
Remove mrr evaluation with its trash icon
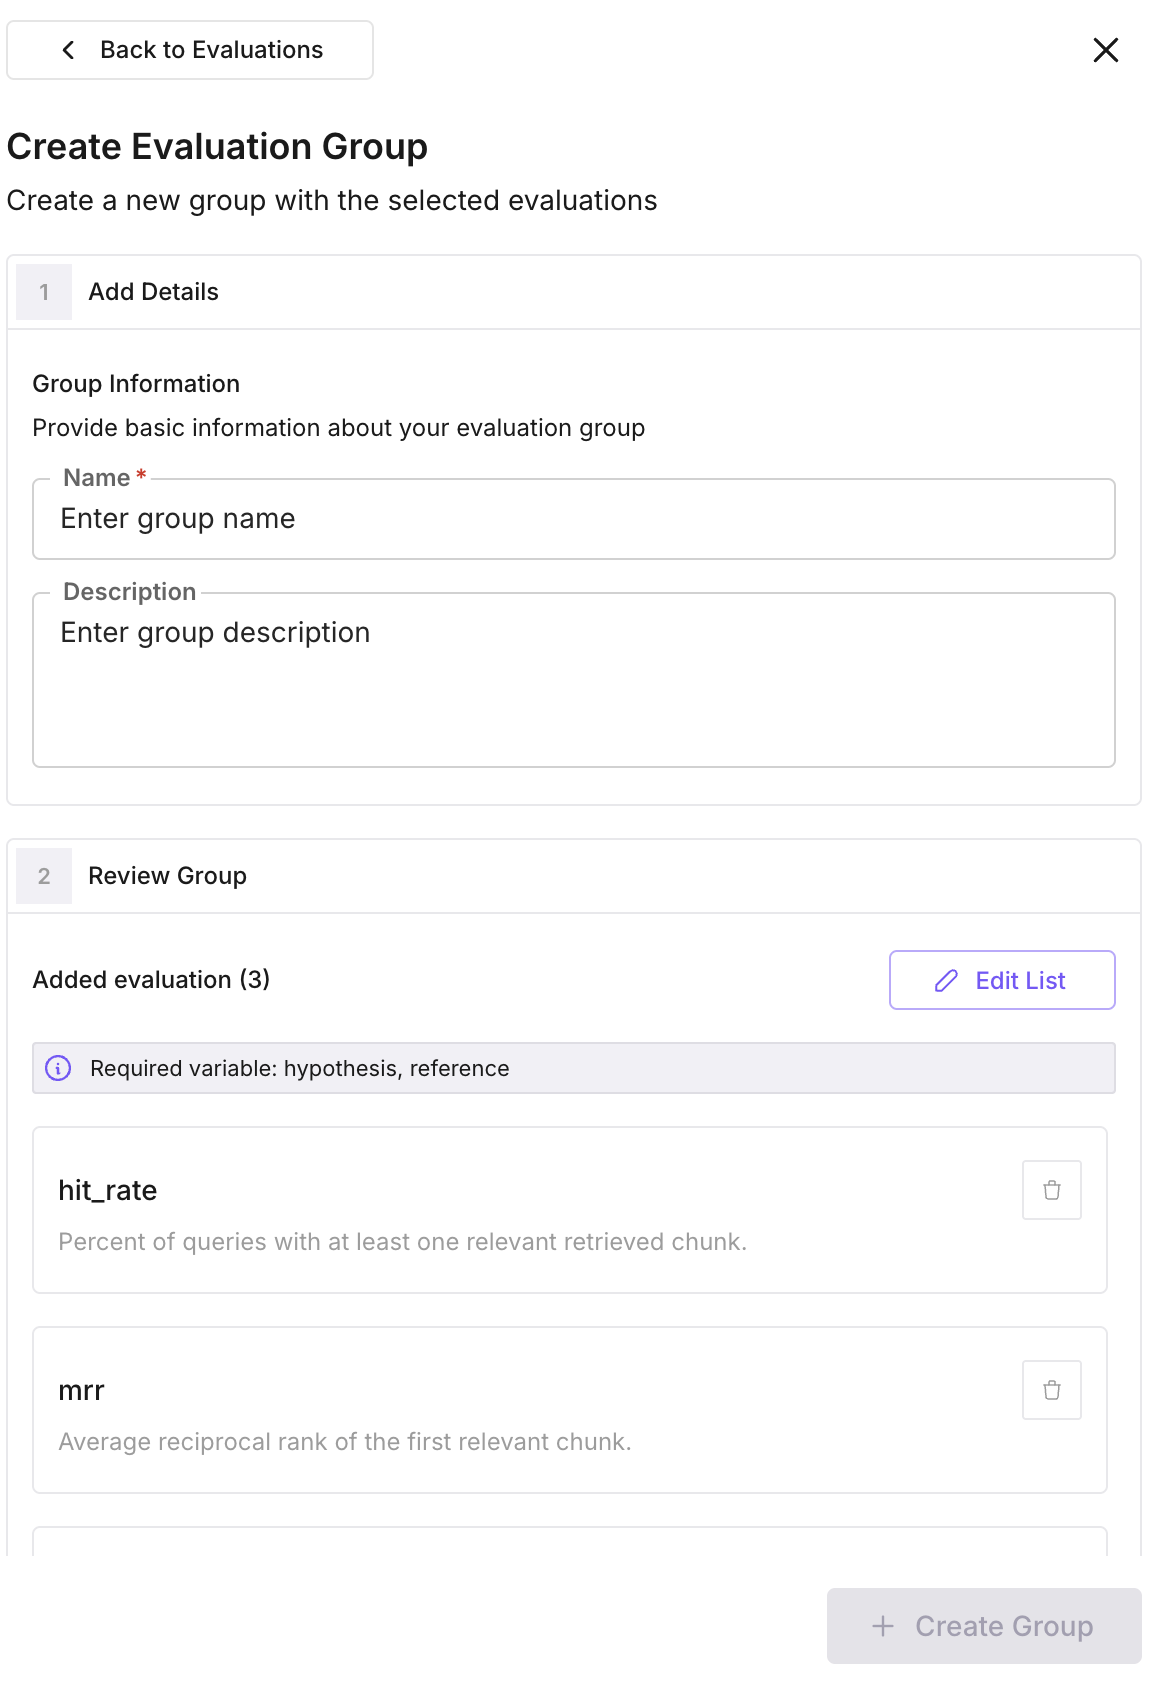coord(1051,1390)
